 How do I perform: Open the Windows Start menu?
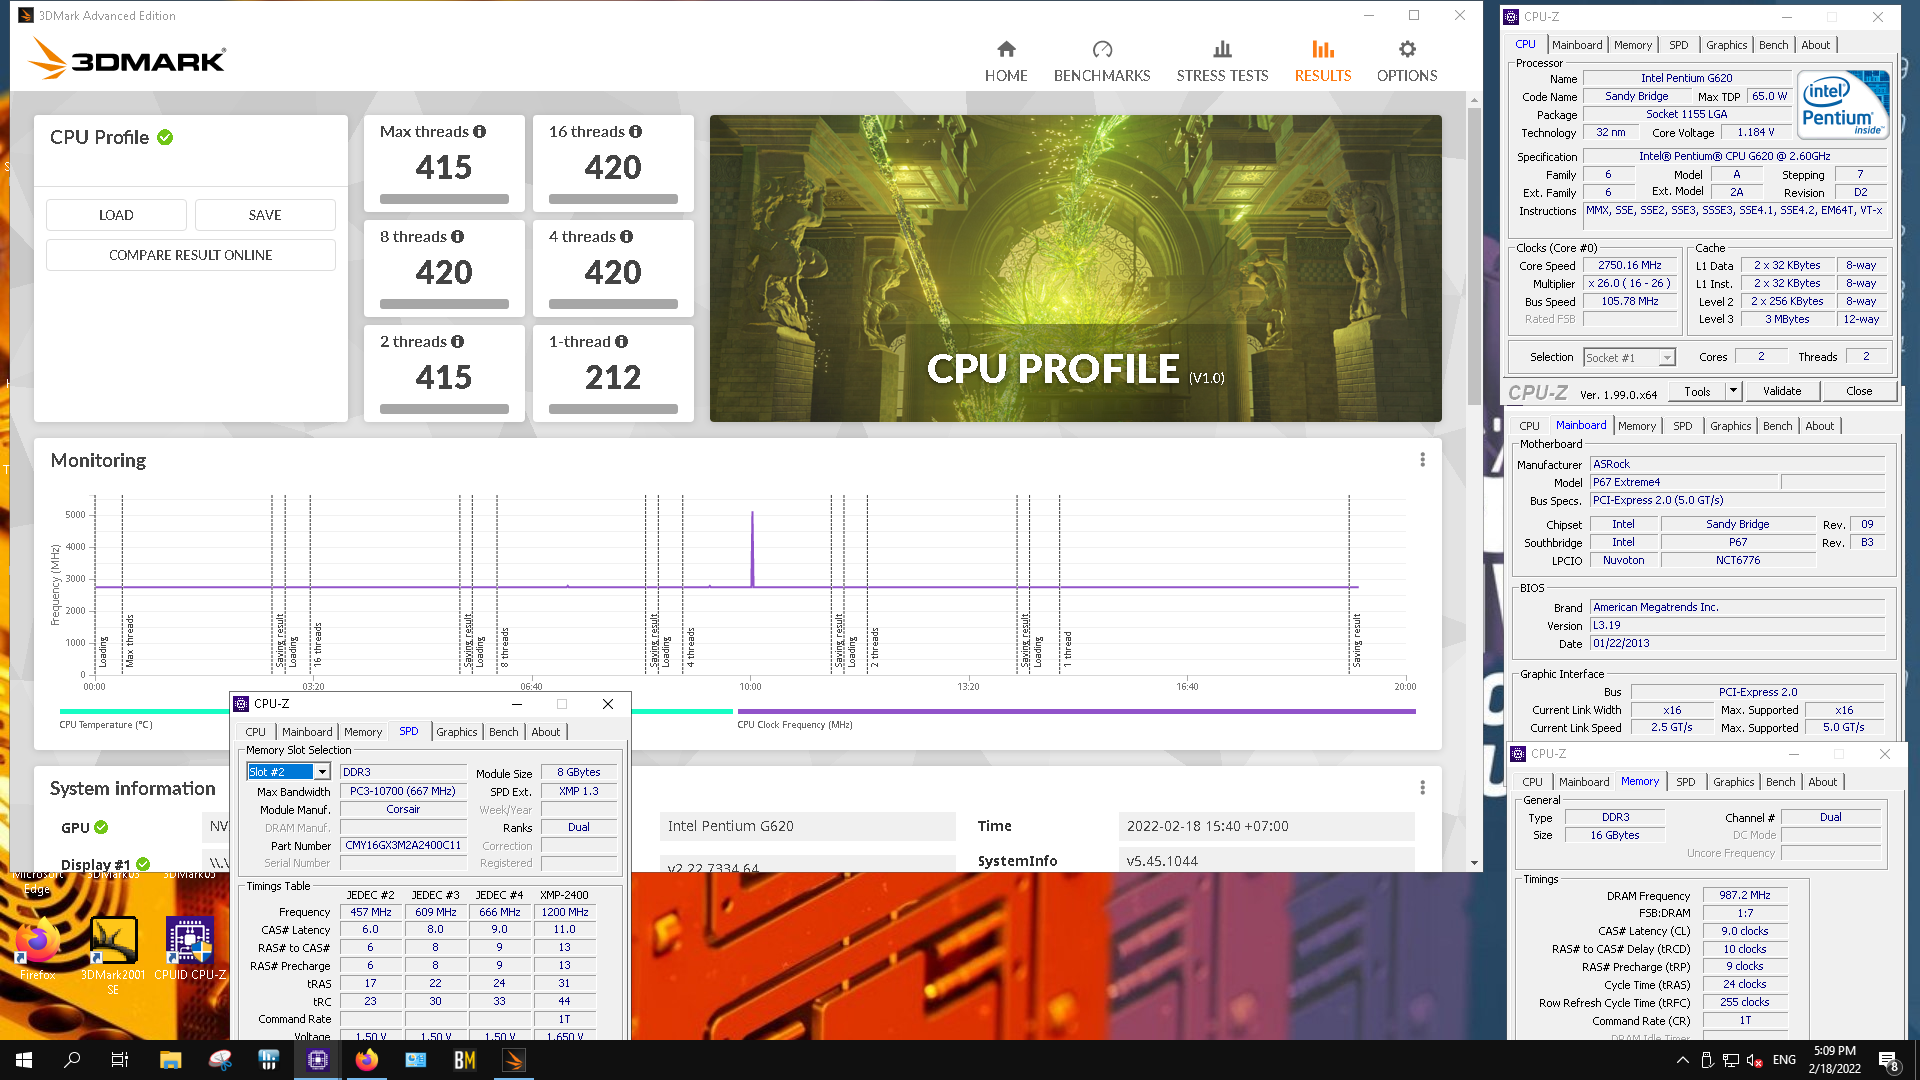(x=24, y=1060)
